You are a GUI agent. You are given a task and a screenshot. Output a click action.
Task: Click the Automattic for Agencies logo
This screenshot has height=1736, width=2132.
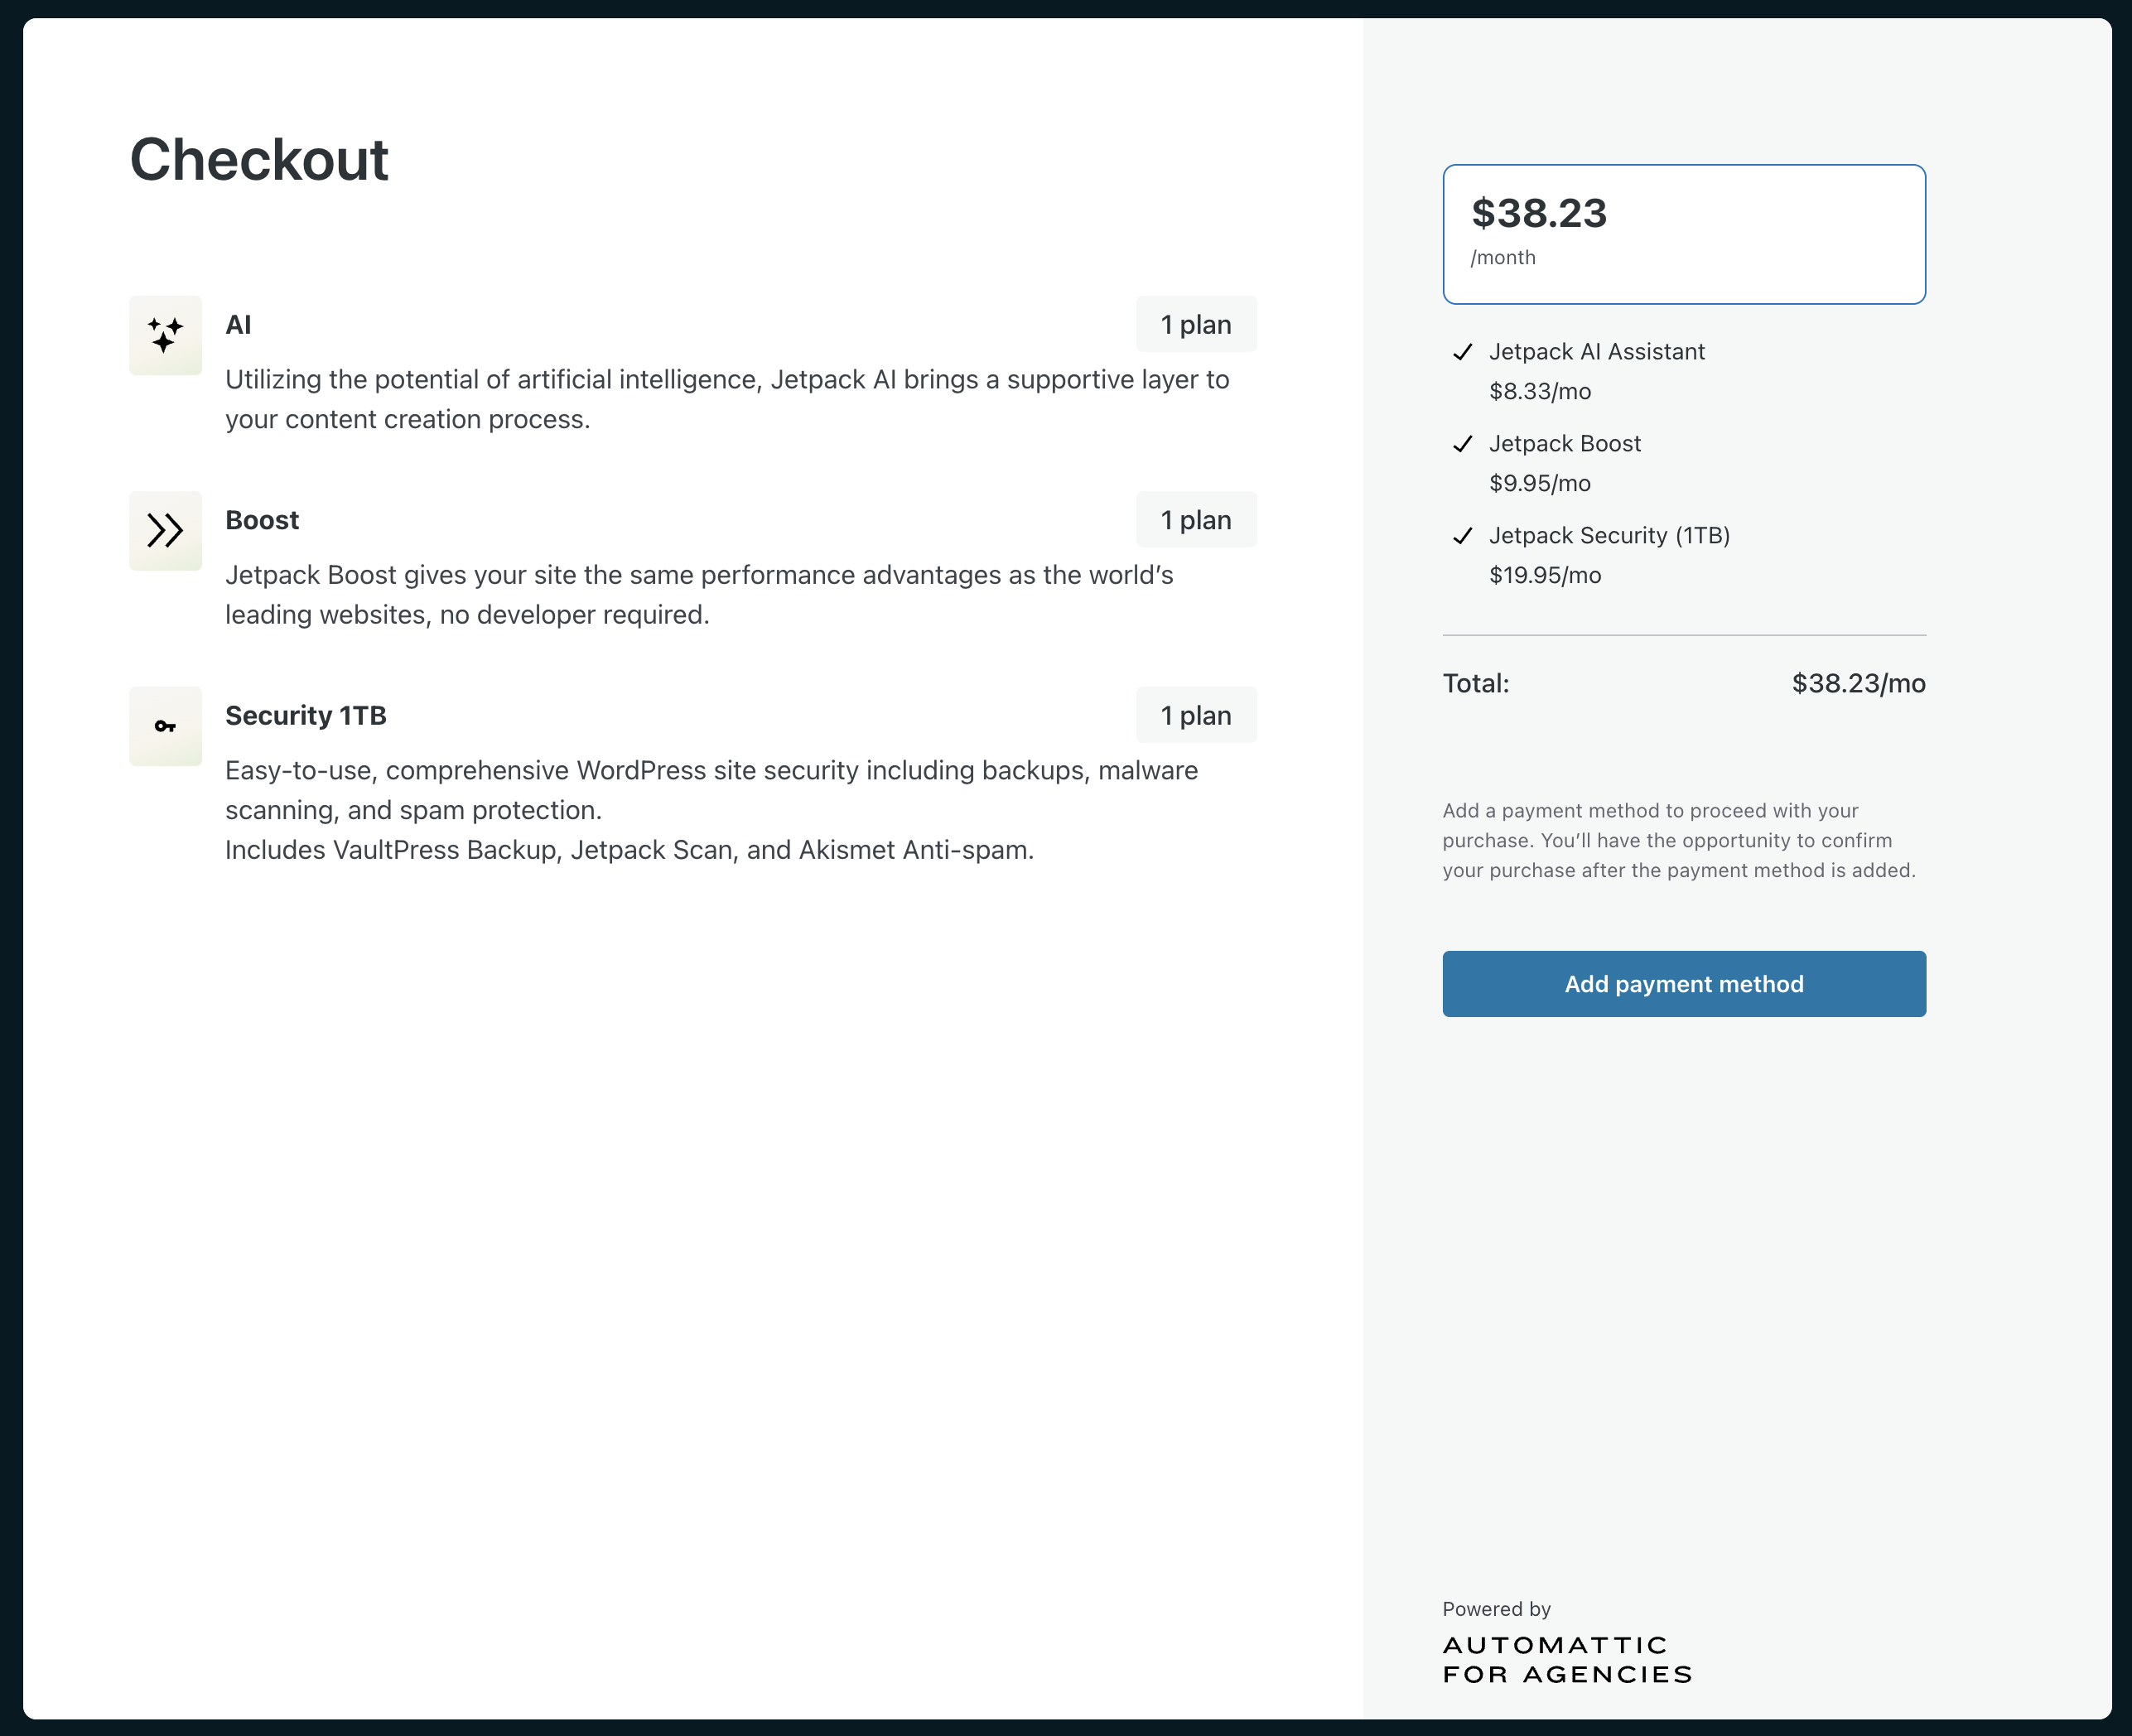(x=1566, y=1660)
